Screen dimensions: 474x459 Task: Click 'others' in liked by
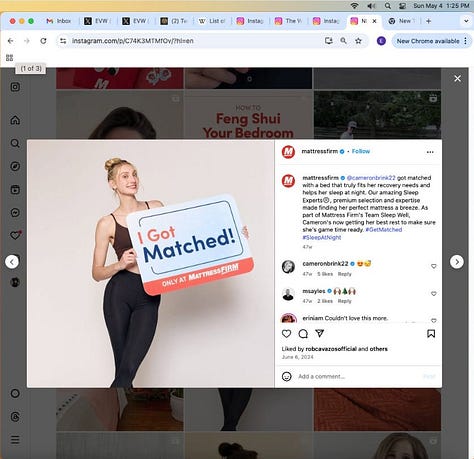coord(378,349)
